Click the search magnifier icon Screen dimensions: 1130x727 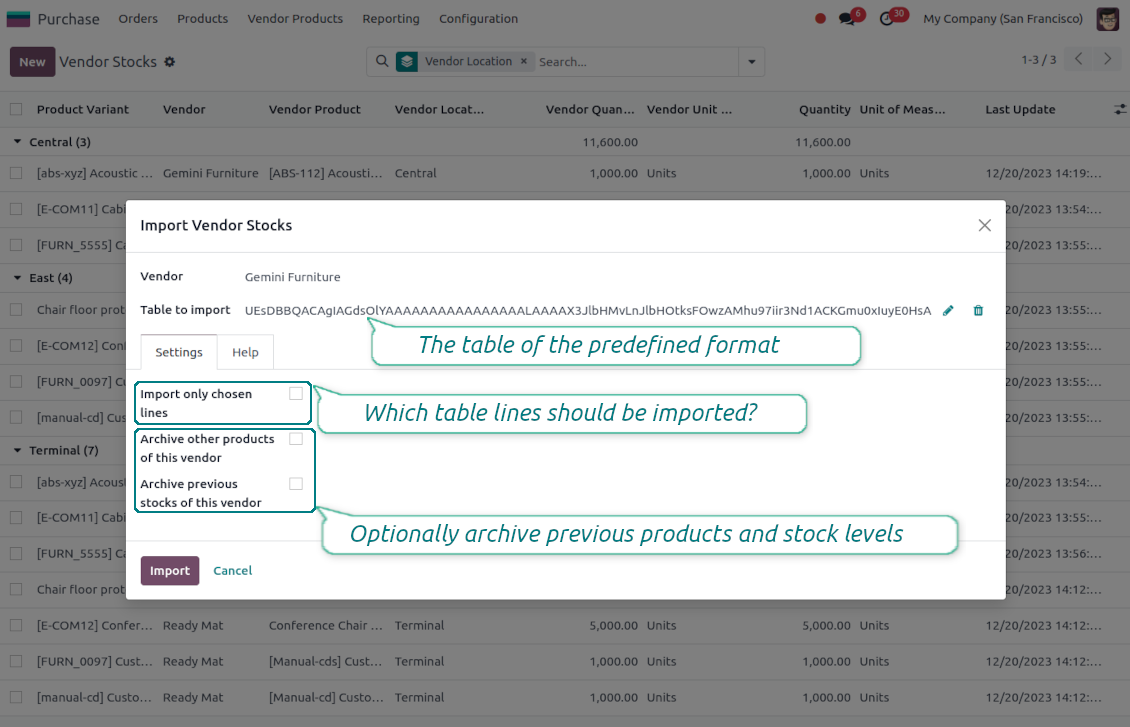382,61
